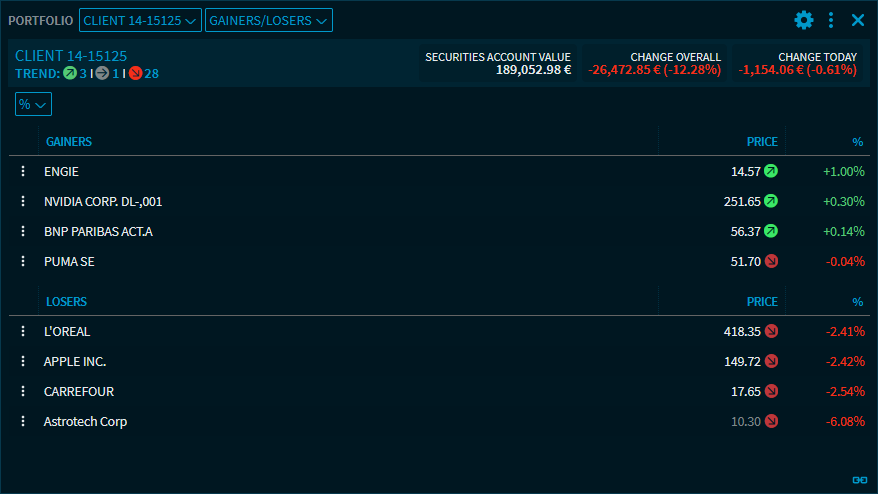Open the widget's vertical dots menu
This screenshot has width=878, height=494.
click(x=831, y=20)
